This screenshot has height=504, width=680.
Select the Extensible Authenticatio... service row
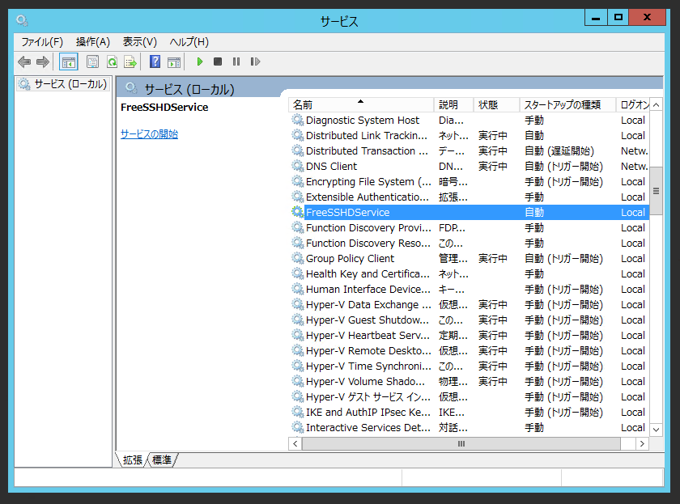point(469,197)
